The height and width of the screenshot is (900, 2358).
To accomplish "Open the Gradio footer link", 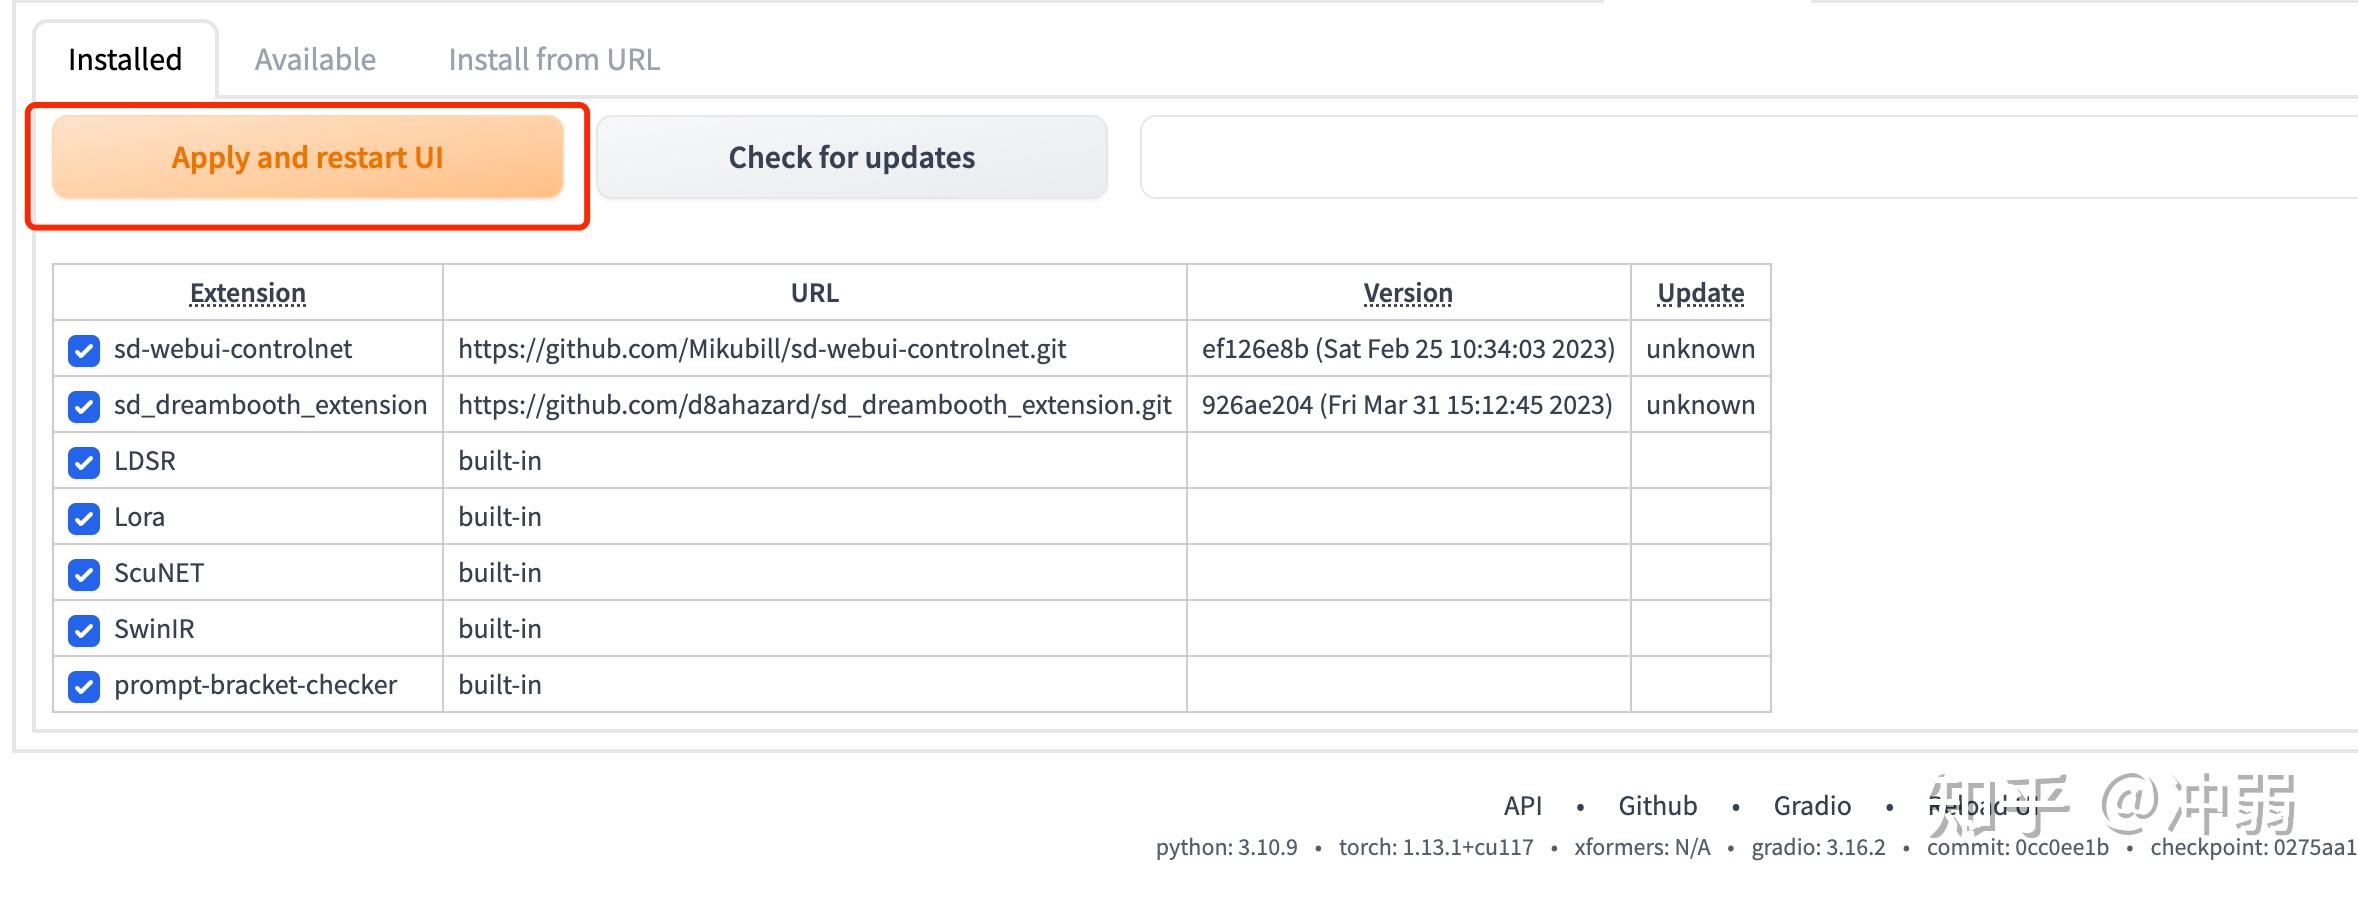I will (x=1812, y=805).
